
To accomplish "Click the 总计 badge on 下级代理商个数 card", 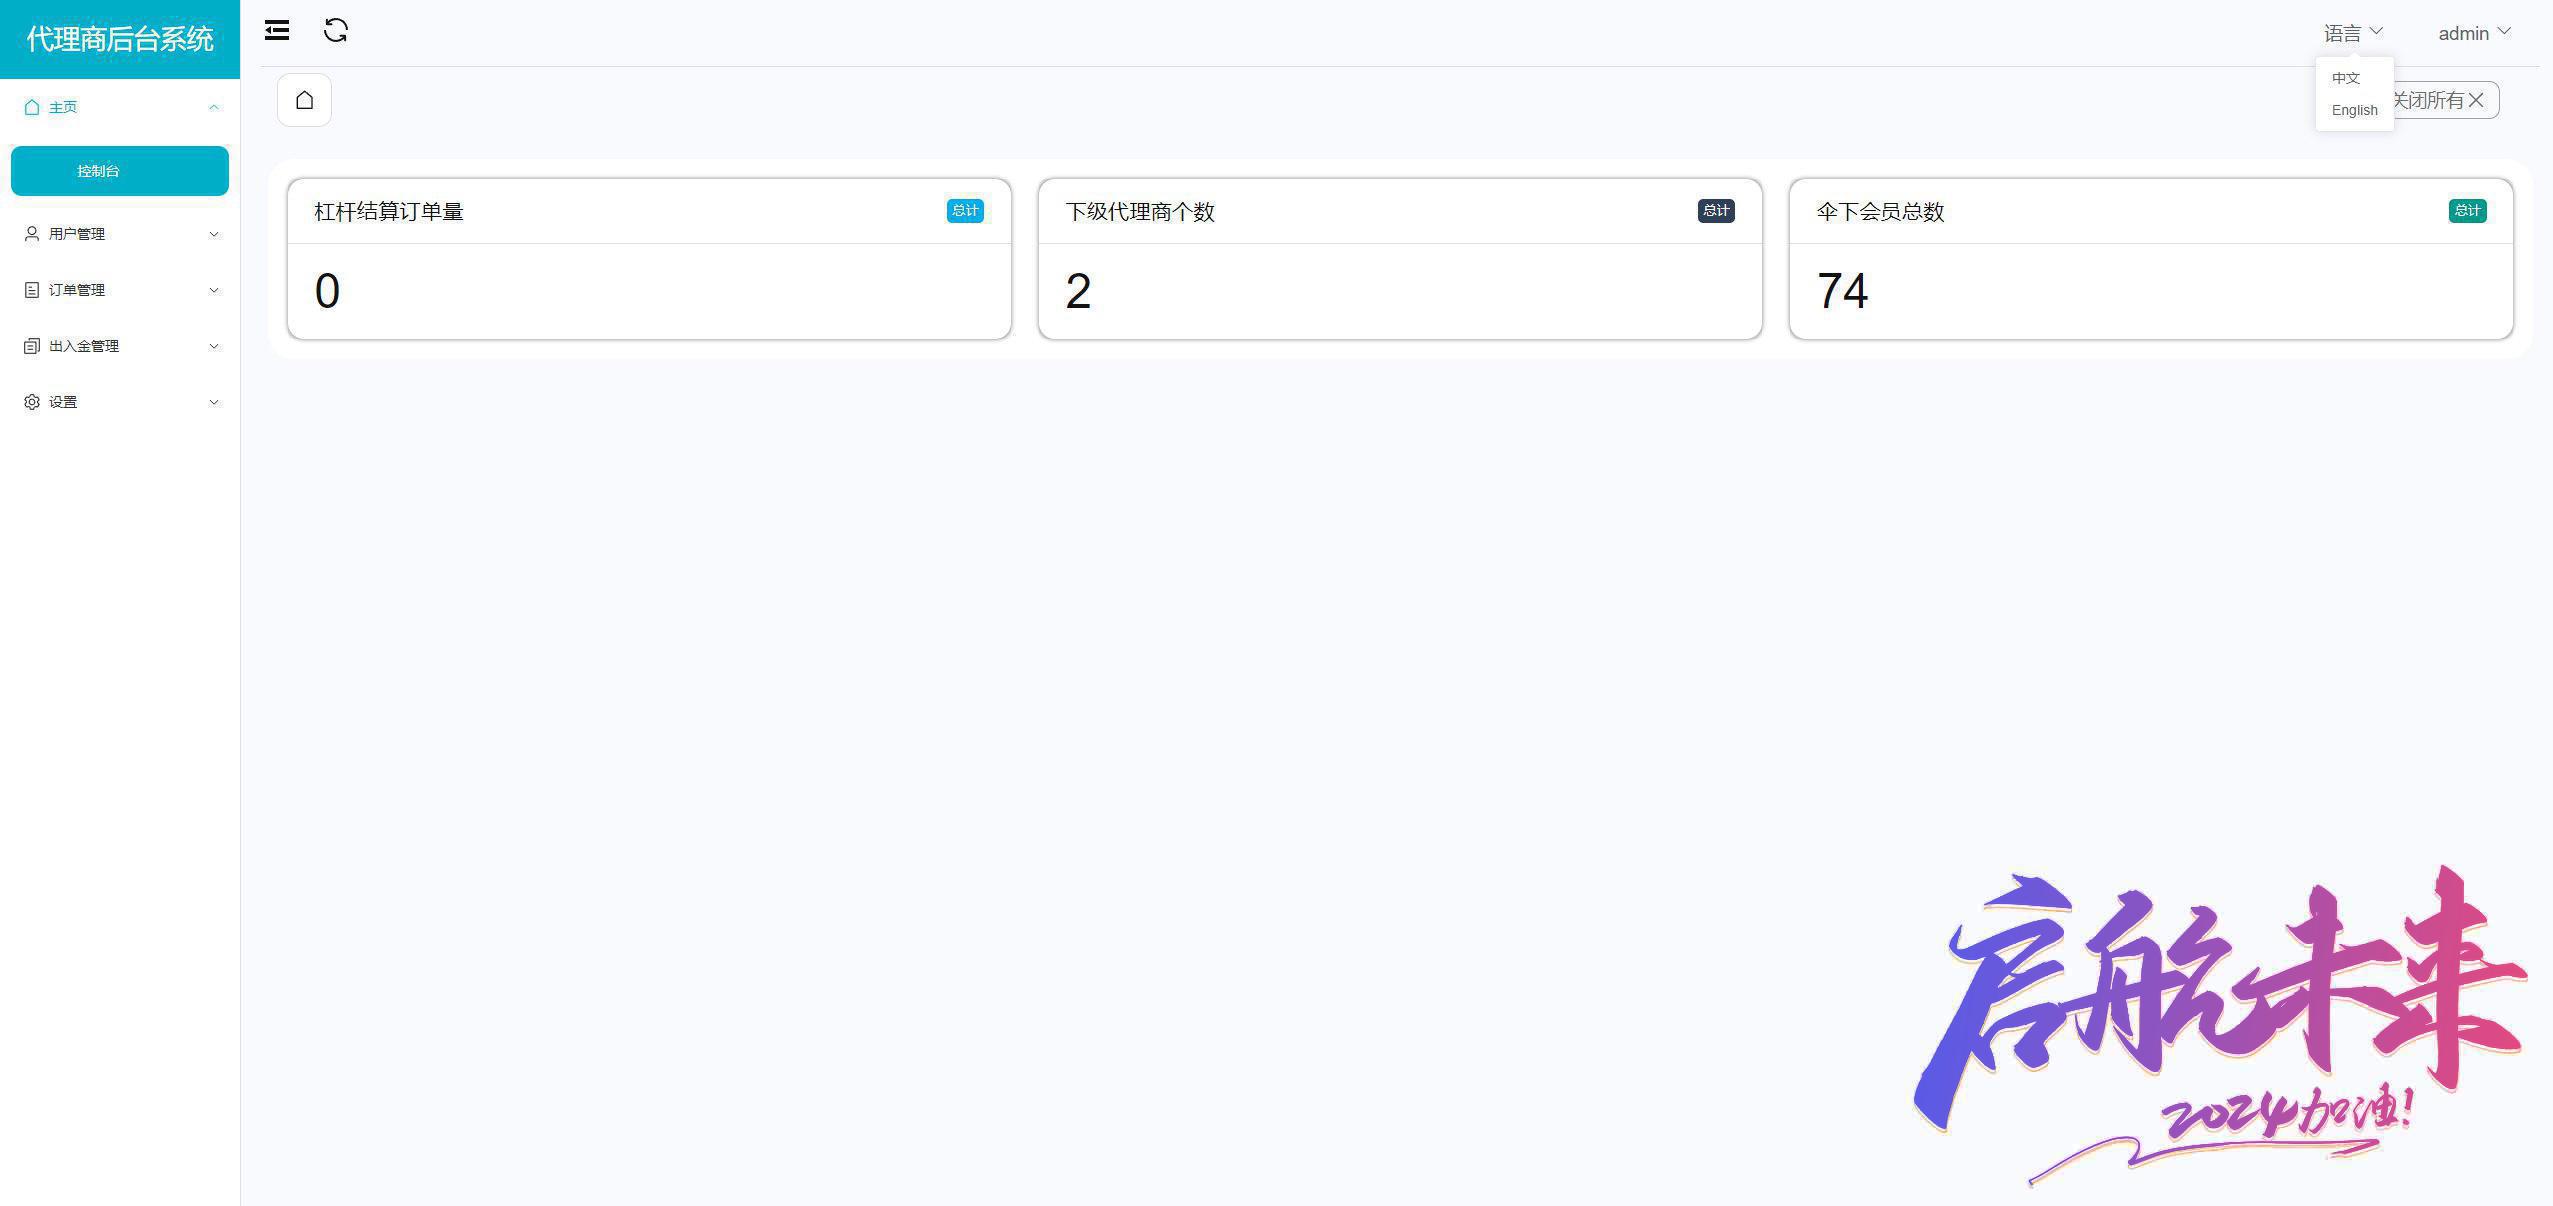I will (x=1716, y=211).
